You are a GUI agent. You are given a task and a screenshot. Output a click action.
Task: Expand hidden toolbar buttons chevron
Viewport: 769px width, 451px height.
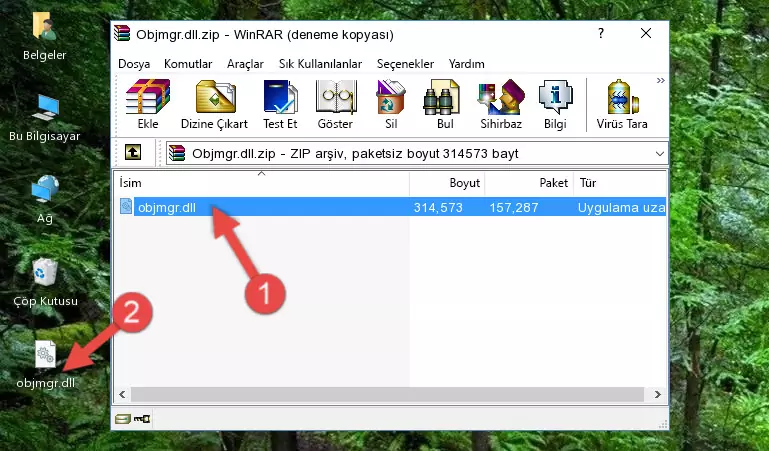pyautogui.click(x=661, y=80)
